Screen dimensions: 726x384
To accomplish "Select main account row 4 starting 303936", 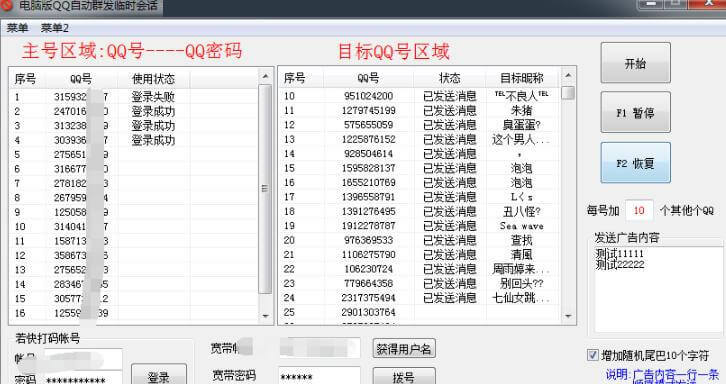I will point(134,140).
